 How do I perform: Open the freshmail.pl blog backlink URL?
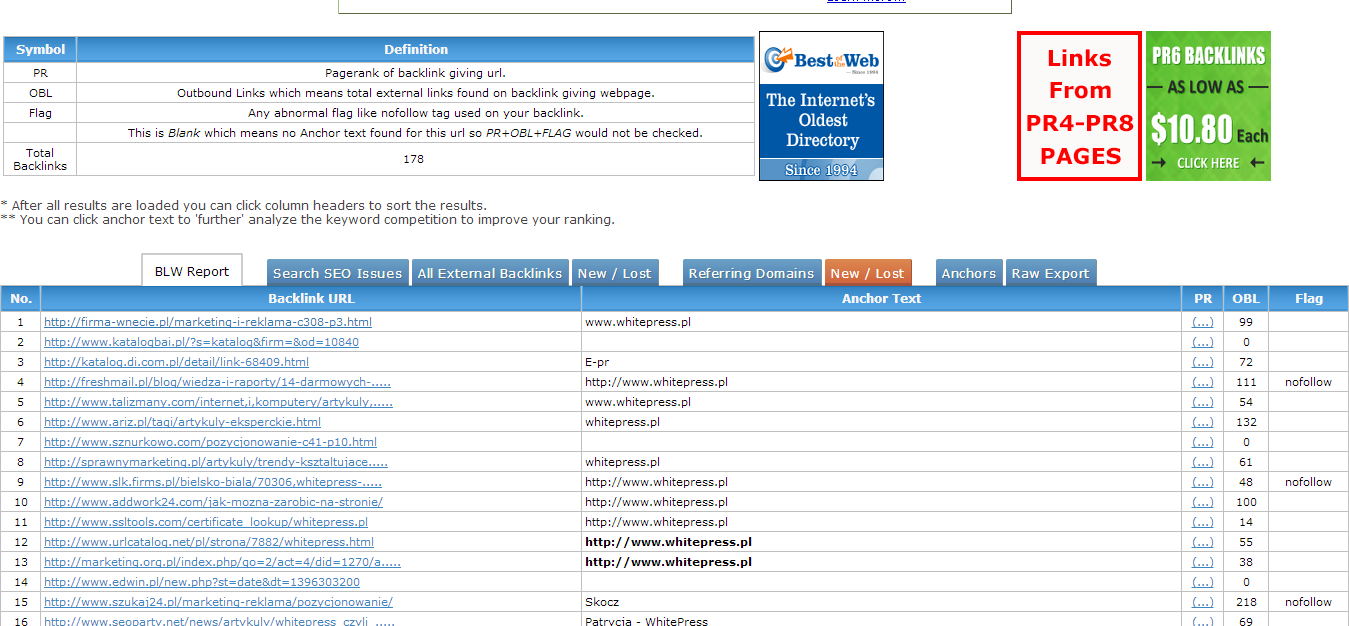pyautogui.click(x=218, y=382)
